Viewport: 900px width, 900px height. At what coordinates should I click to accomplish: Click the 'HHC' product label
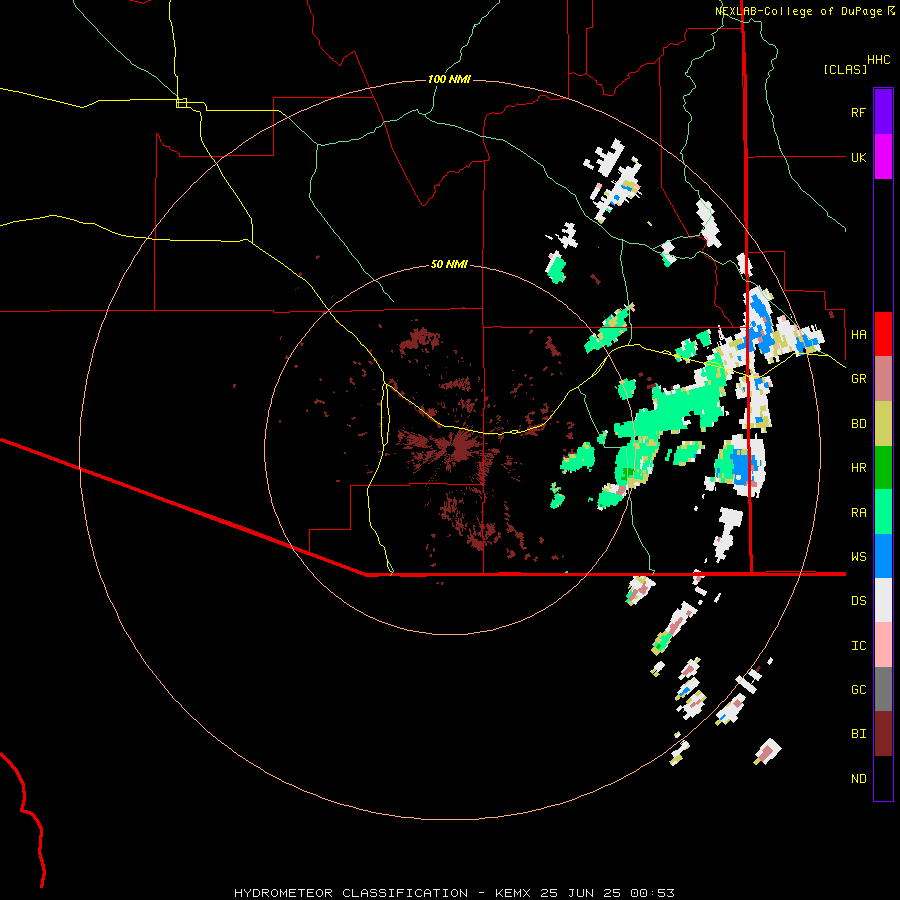[878, 60]
